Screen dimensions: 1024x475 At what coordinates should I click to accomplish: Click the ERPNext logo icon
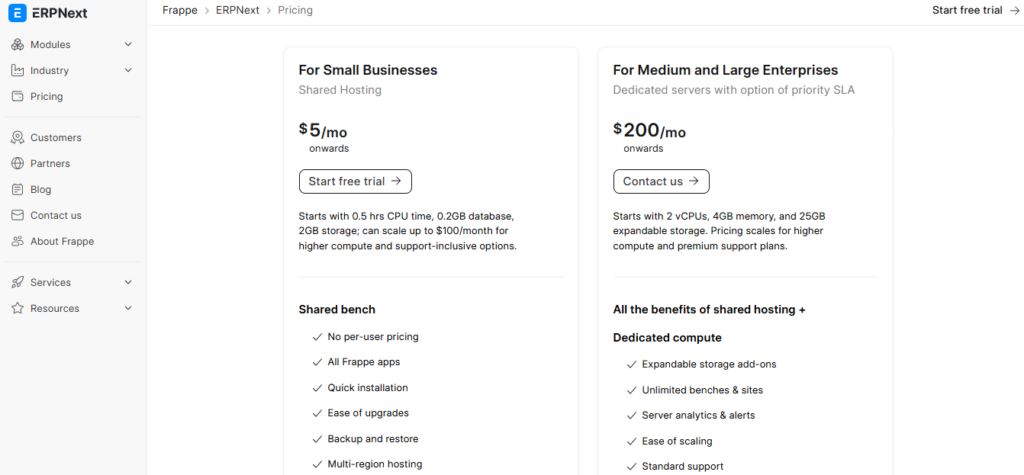[17, 15]
